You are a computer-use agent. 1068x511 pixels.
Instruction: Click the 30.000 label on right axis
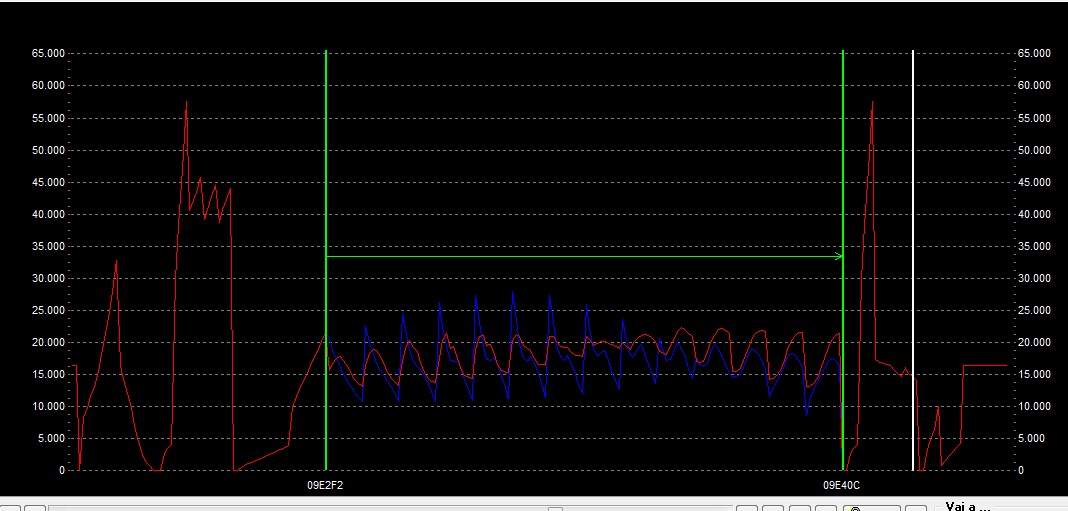1034,279
